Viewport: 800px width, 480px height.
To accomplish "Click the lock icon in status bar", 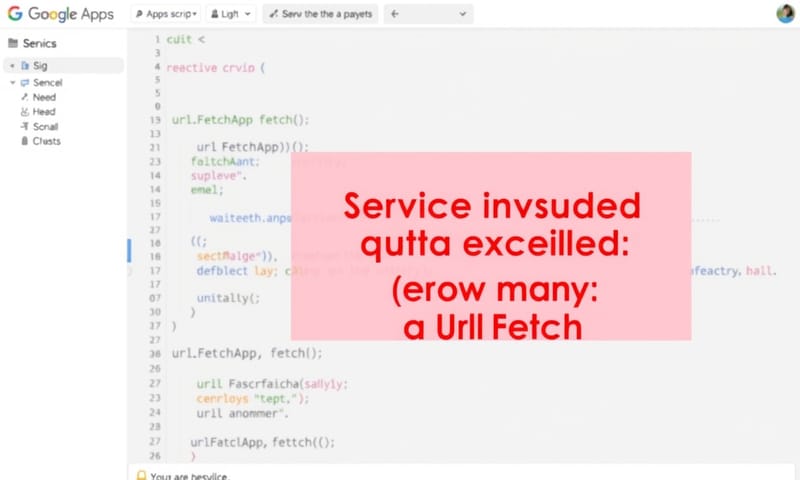I will tap(141, 475).
